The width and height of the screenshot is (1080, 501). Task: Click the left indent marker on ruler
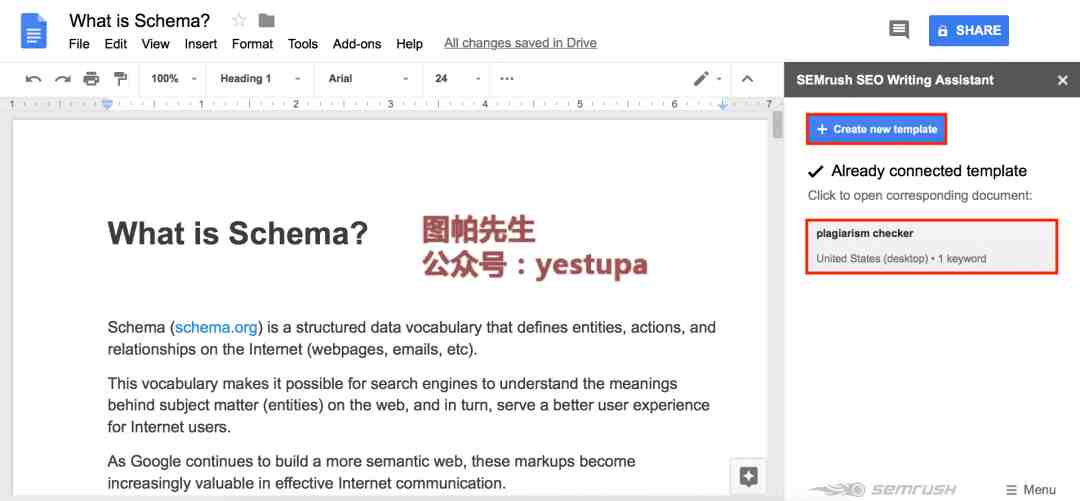point(107,104)
